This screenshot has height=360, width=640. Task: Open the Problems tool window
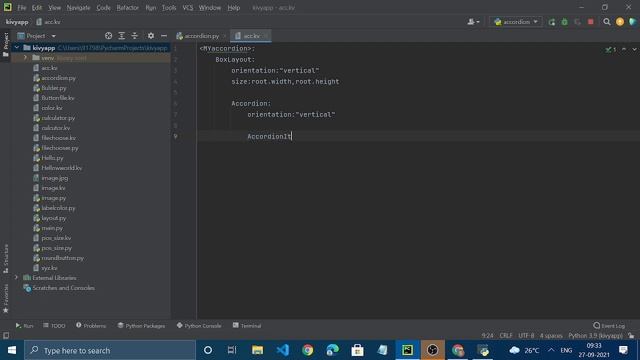(x=91, y=326)
